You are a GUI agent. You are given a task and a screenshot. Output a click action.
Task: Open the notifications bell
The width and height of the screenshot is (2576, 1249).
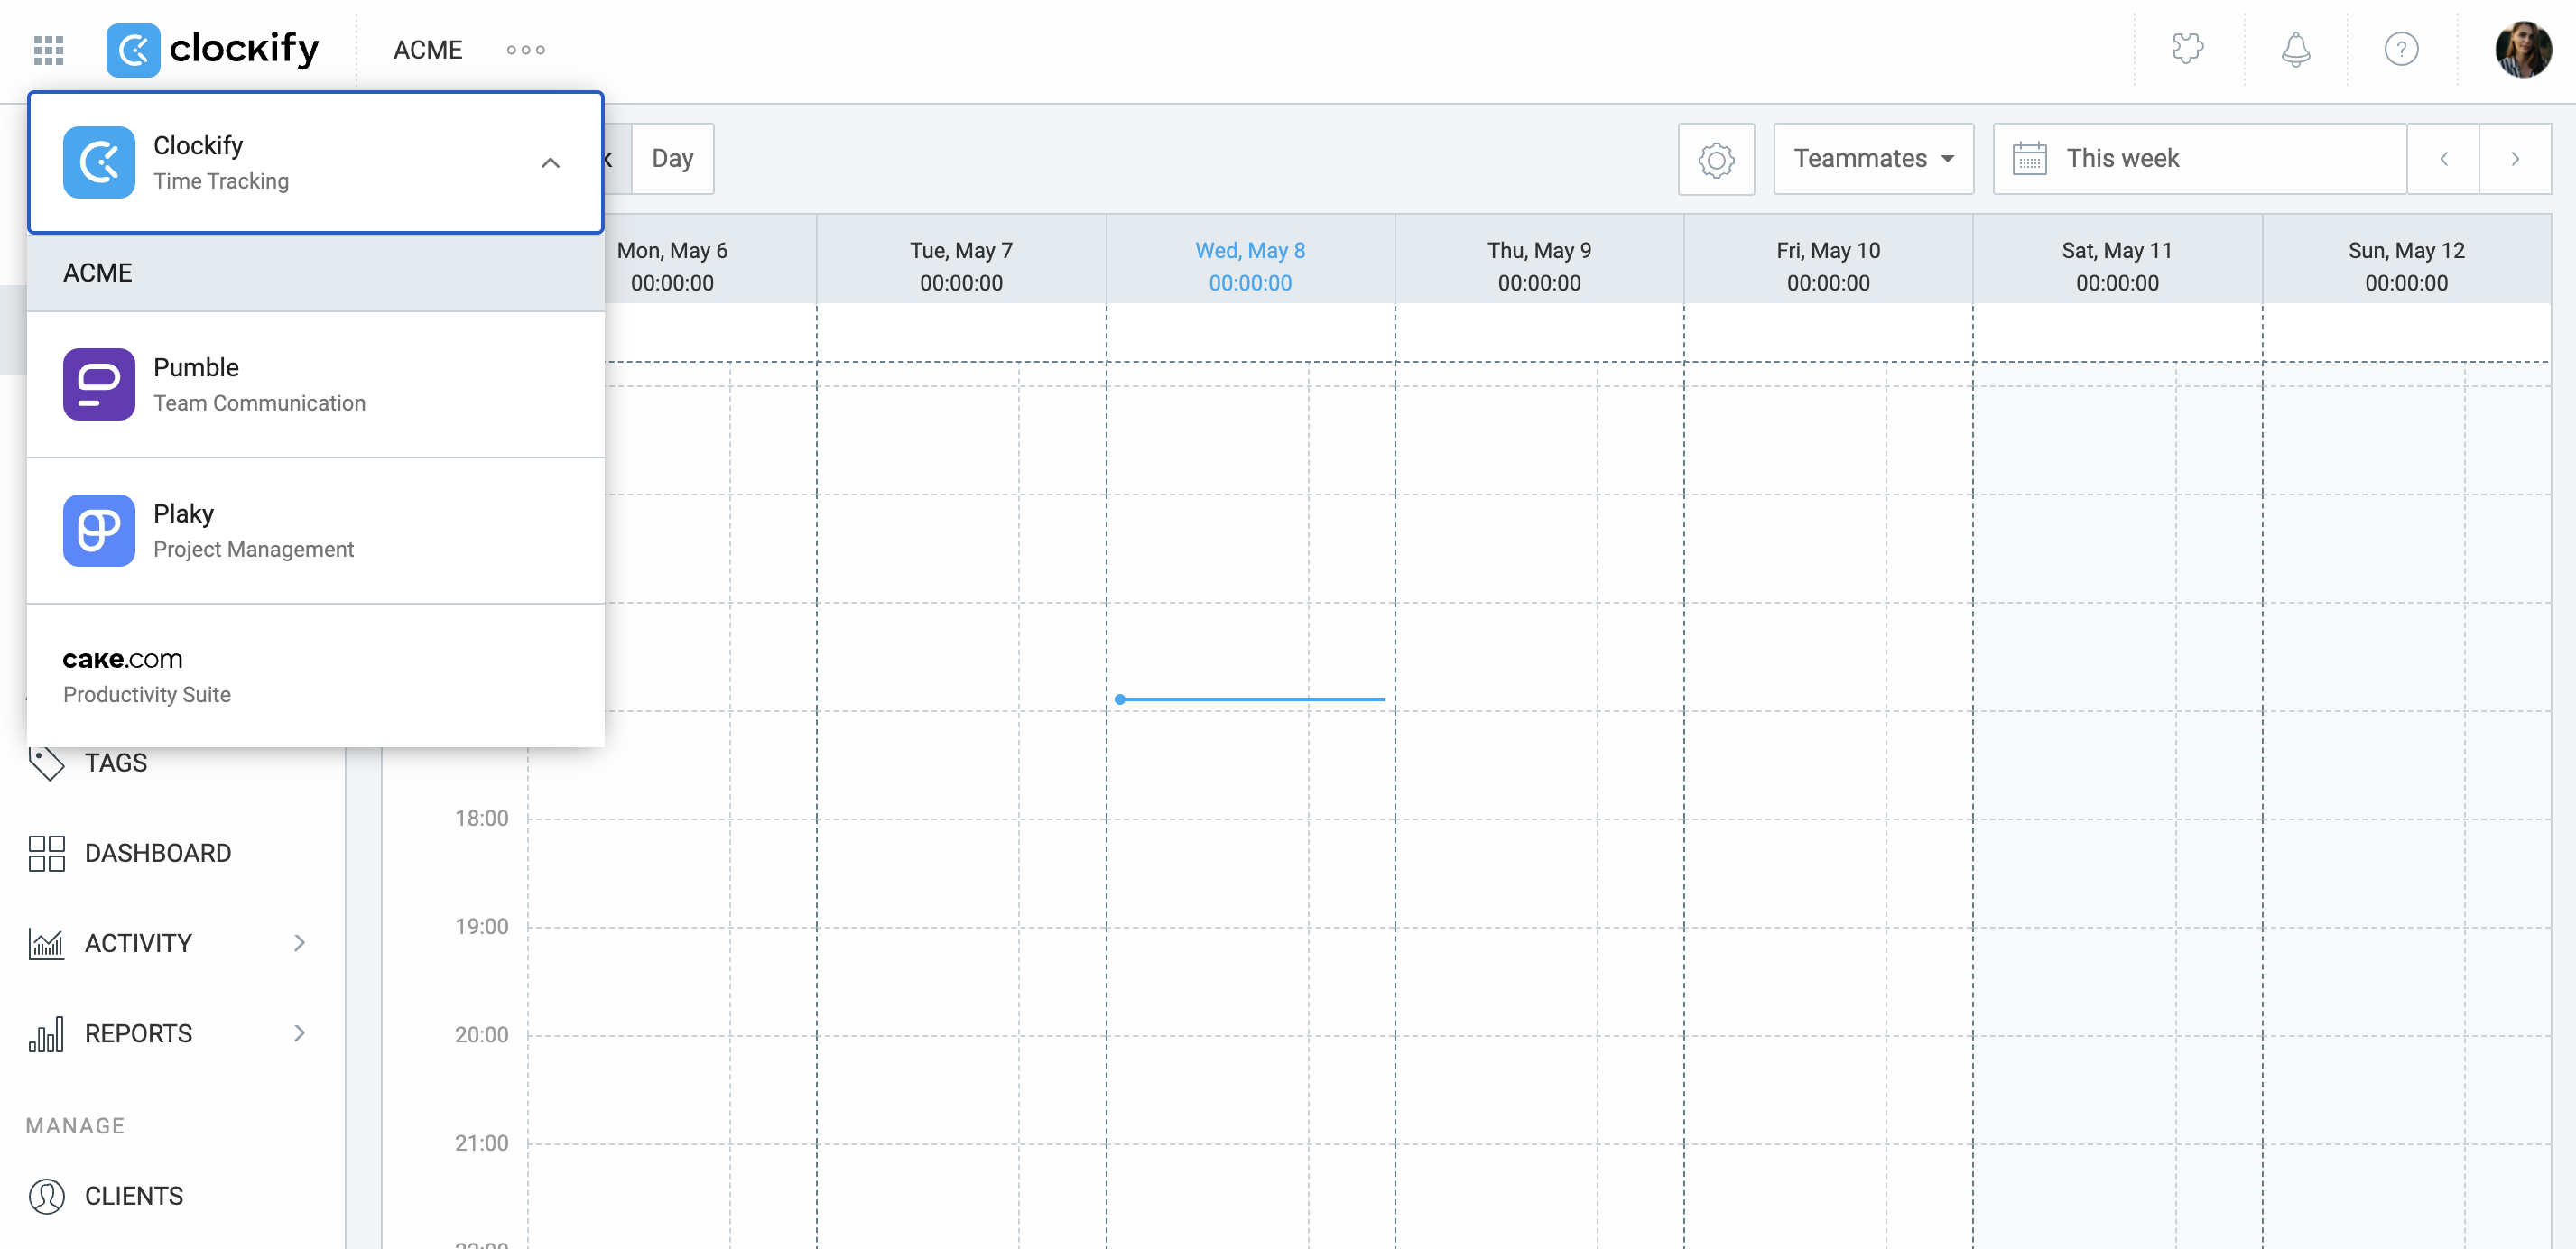point(2295,49)
